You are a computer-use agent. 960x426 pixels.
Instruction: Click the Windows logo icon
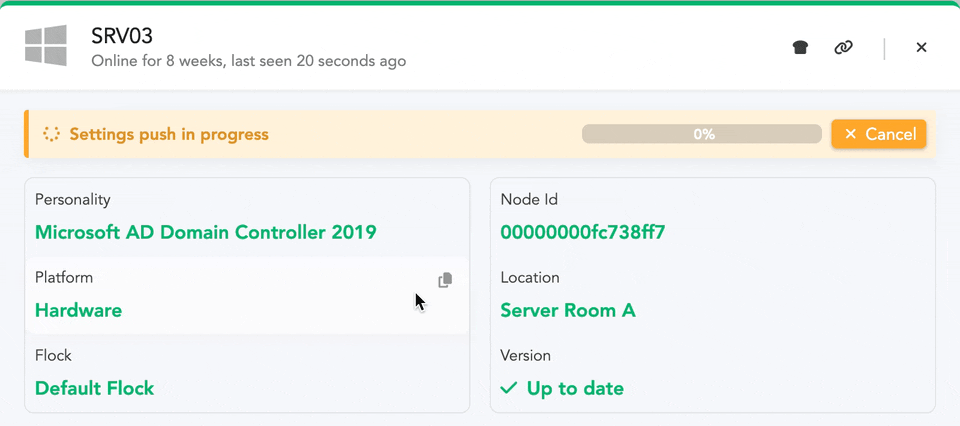[x=46, y=47]
